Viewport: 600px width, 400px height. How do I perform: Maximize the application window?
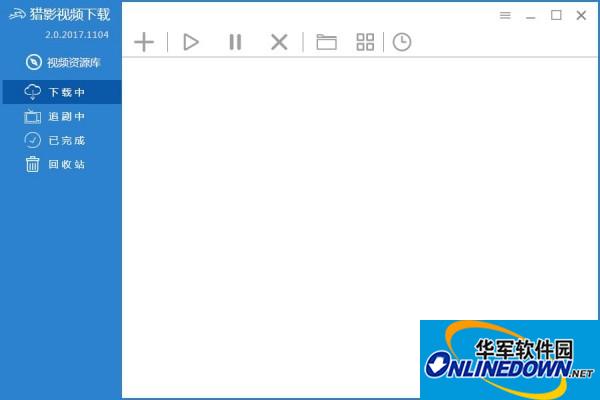tap(556, 15)
